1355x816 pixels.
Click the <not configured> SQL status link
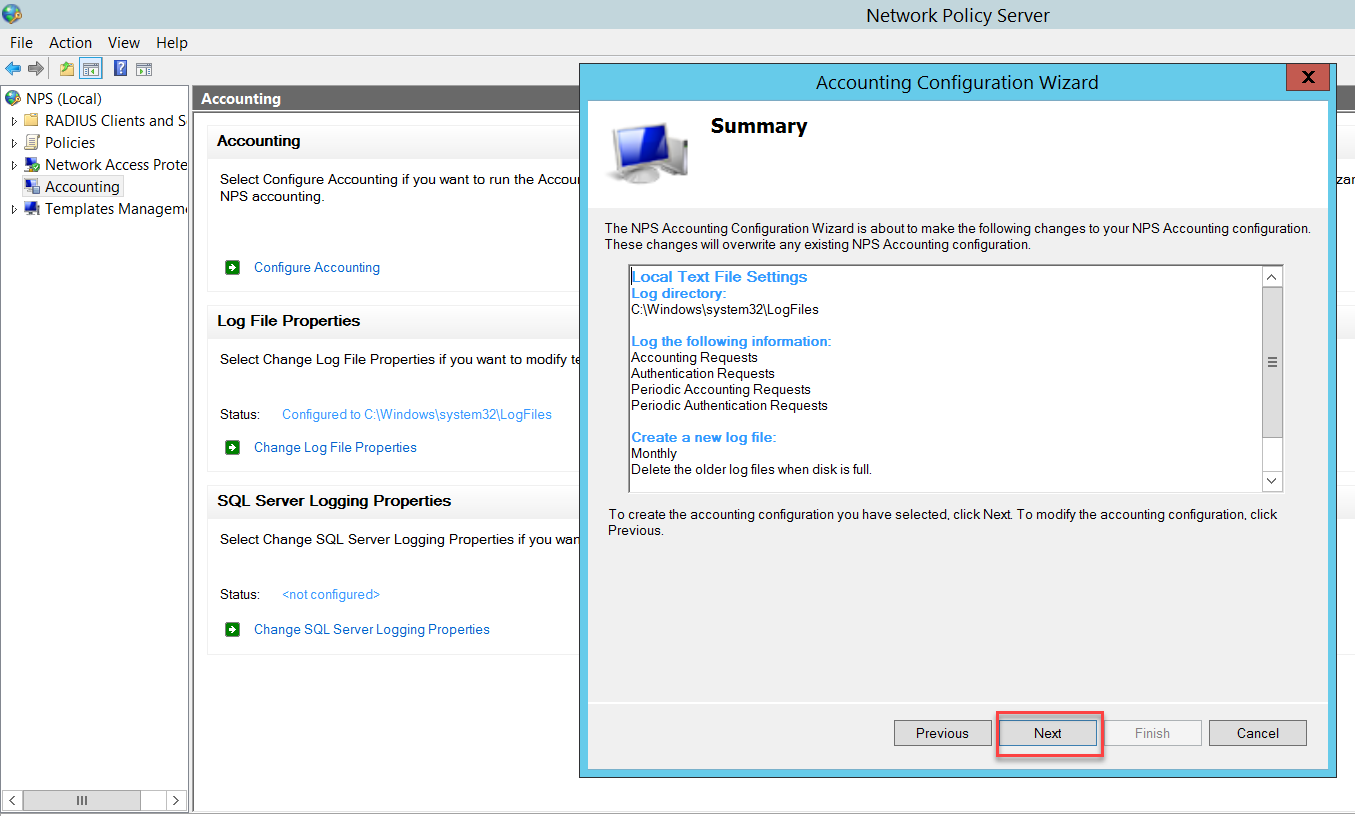click(331, 594)
